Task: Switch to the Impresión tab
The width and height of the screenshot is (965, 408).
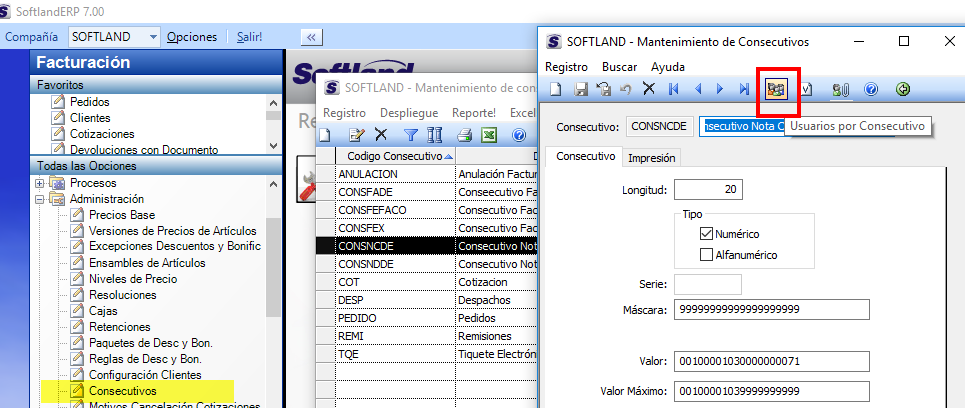Action: pyautogui.click(x=652, y=158)
